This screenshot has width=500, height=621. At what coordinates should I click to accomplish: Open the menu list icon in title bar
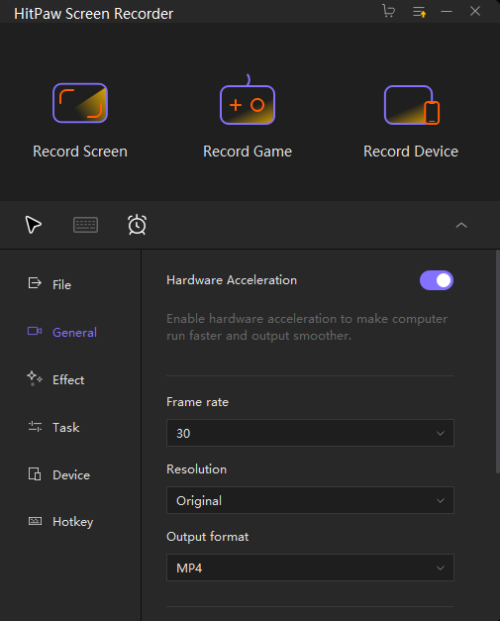click(x=419, y=12)
